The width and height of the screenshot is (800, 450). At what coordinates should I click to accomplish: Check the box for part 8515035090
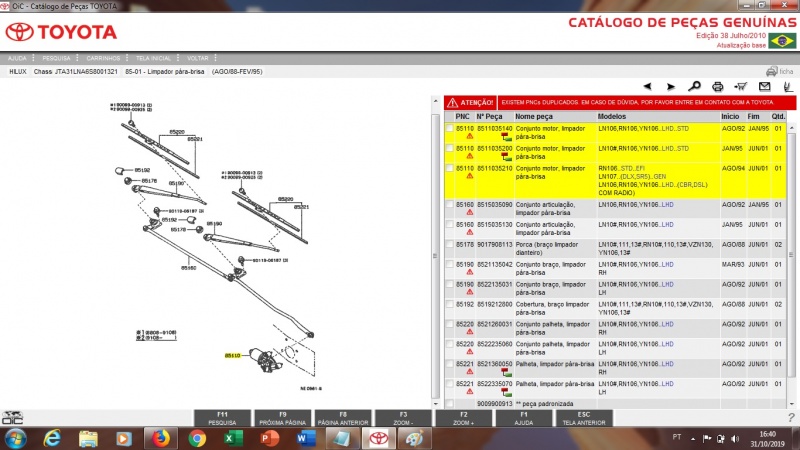coord(449,205)
